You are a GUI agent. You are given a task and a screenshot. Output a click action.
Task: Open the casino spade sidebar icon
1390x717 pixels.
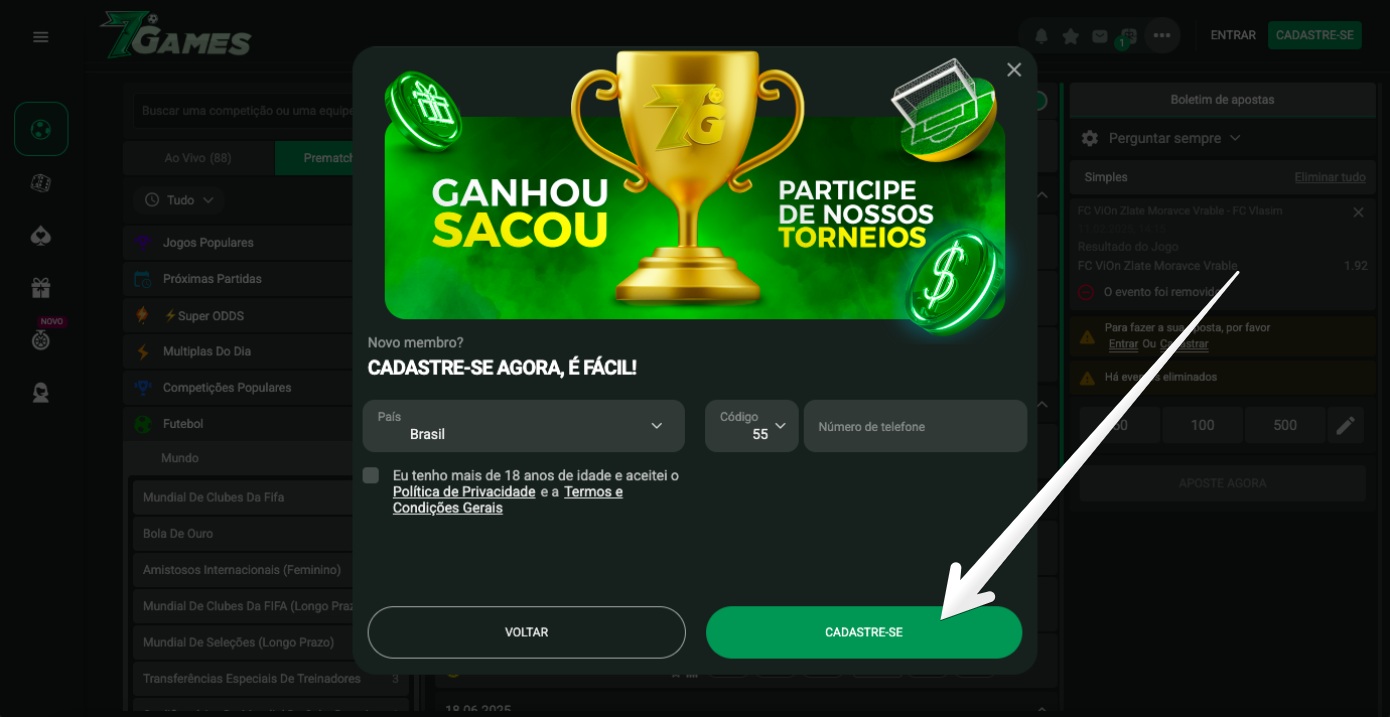(x=41, y=236)
